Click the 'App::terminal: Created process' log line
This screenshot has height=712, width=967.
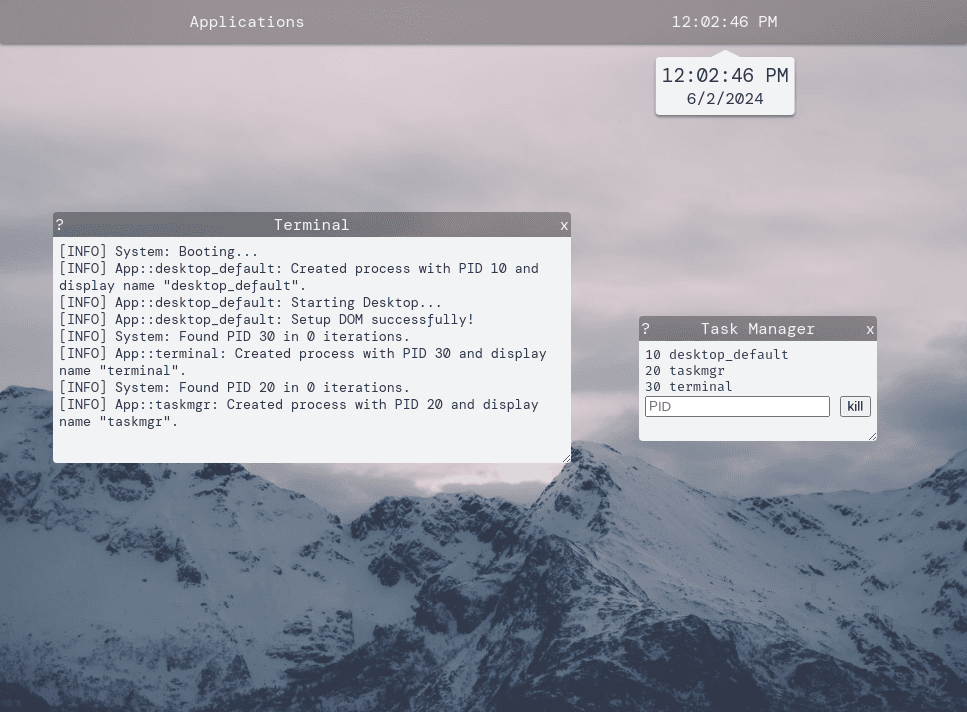[303, 362]
